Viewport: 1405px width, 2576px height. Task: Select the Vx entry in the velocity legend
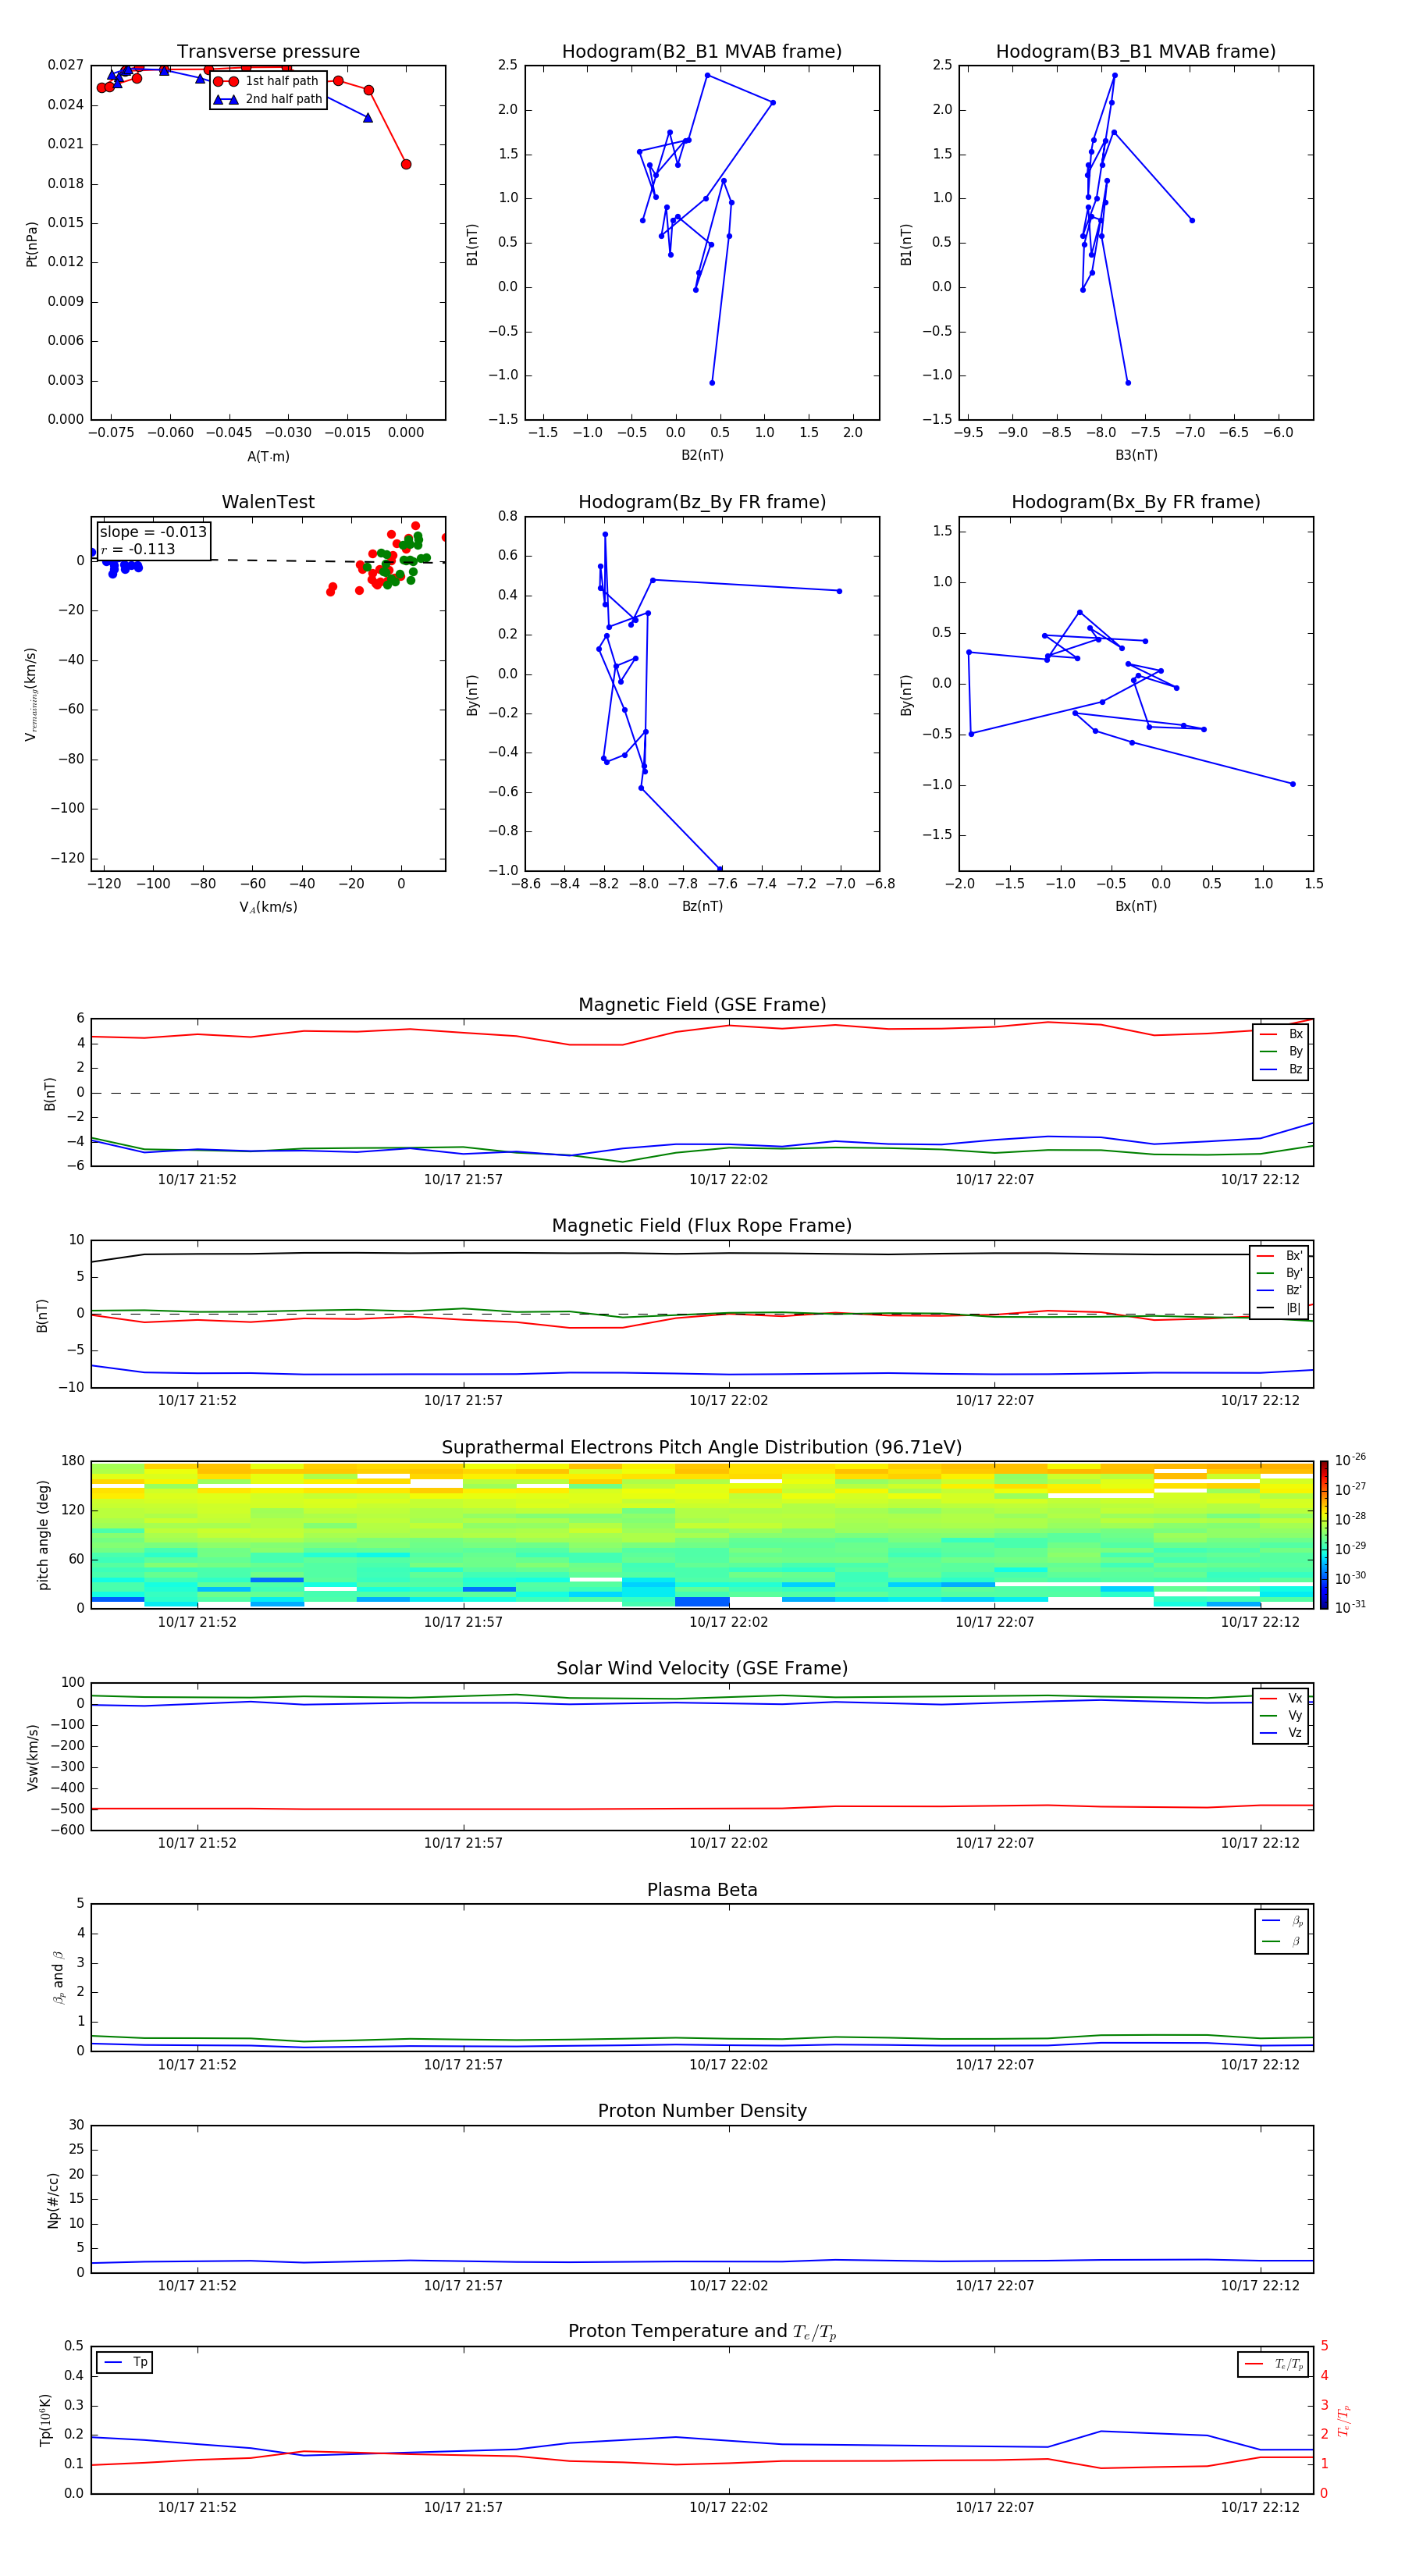[x=1281, y=1698]
